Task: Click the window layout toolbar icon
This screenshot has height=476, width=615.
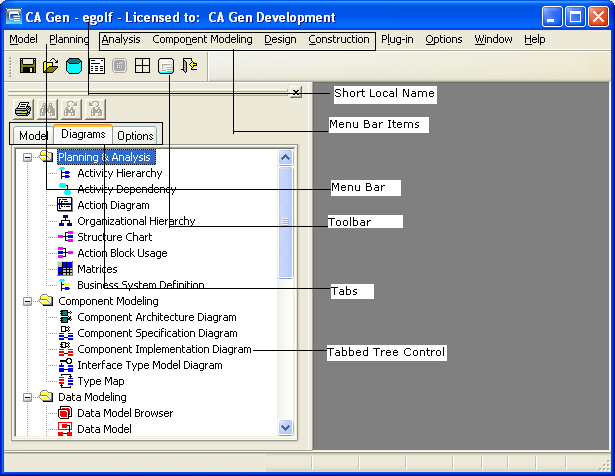Action: coord(166,65)
